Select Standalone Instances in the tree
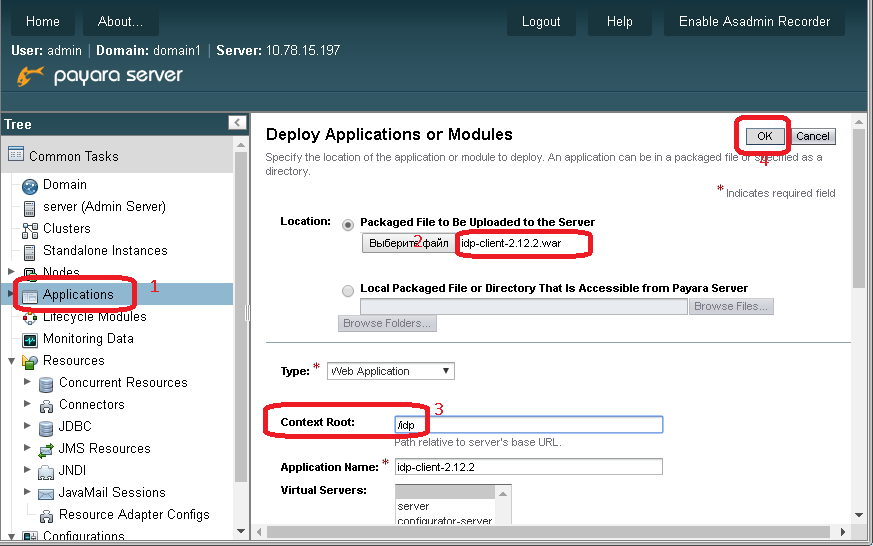Screen dimensions: 873x546 [x=105, y=250]
